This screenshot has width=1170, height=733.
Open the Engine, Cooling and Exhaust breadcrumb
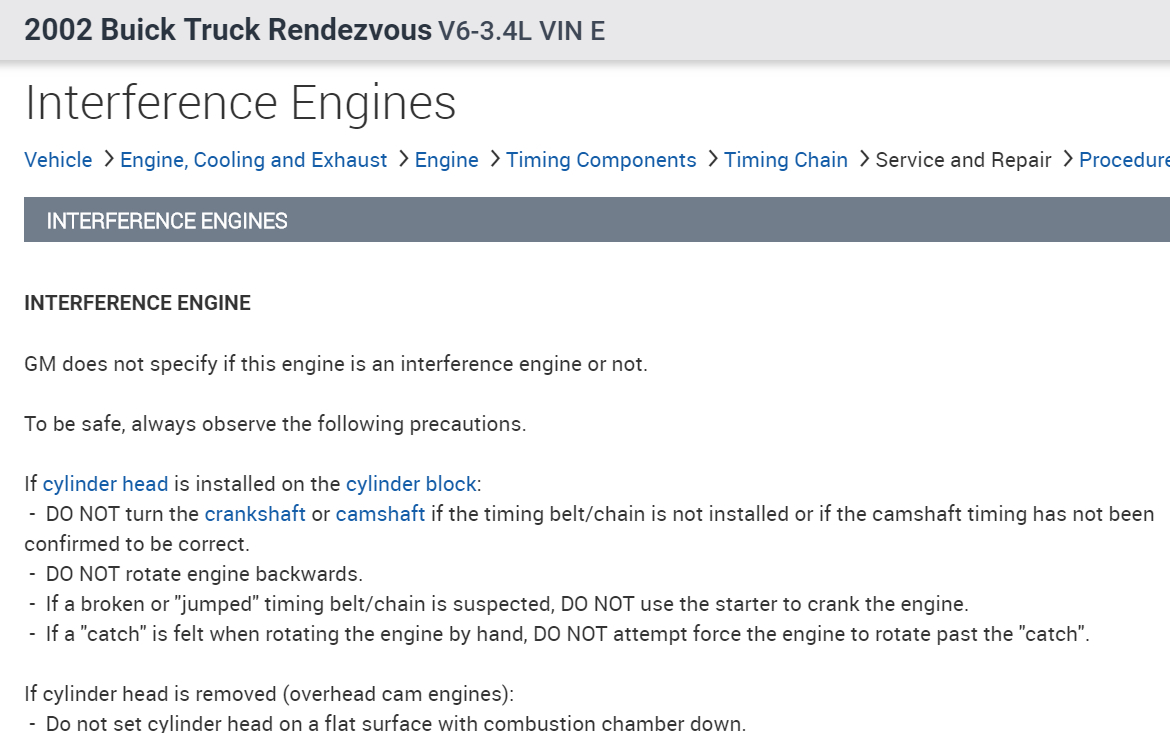[253, 160]
